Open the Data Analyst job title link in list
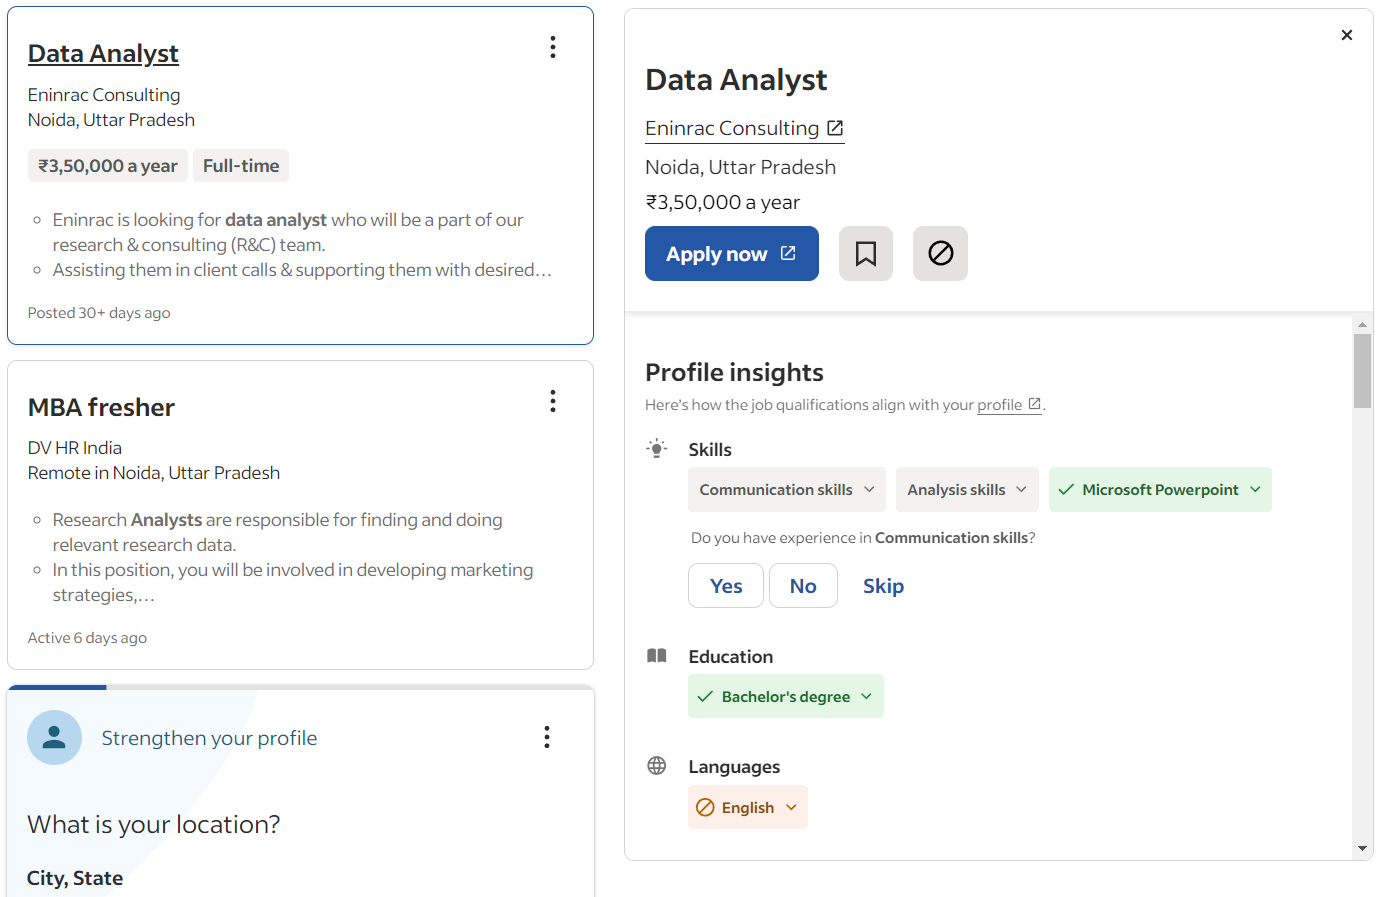Viewport: 1386px width, 897px height. [103, 53]
